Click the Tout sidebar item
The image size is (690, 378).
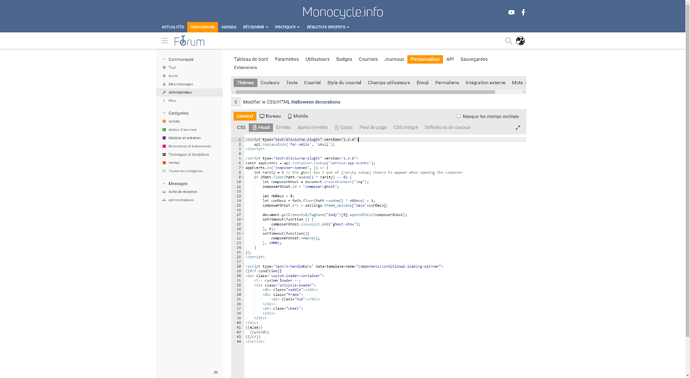(172, 68)
